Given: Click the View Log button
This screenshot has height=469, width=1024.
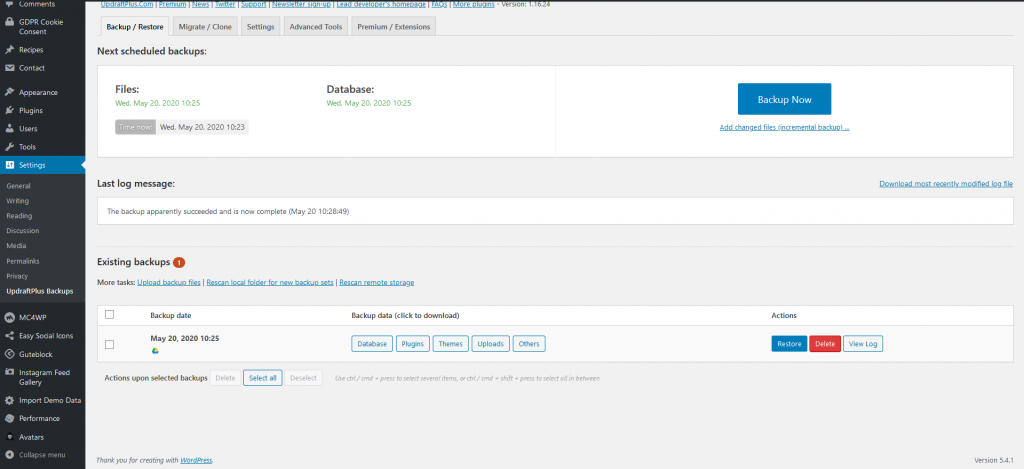Looking at the screenshot, I should [863, 344].
